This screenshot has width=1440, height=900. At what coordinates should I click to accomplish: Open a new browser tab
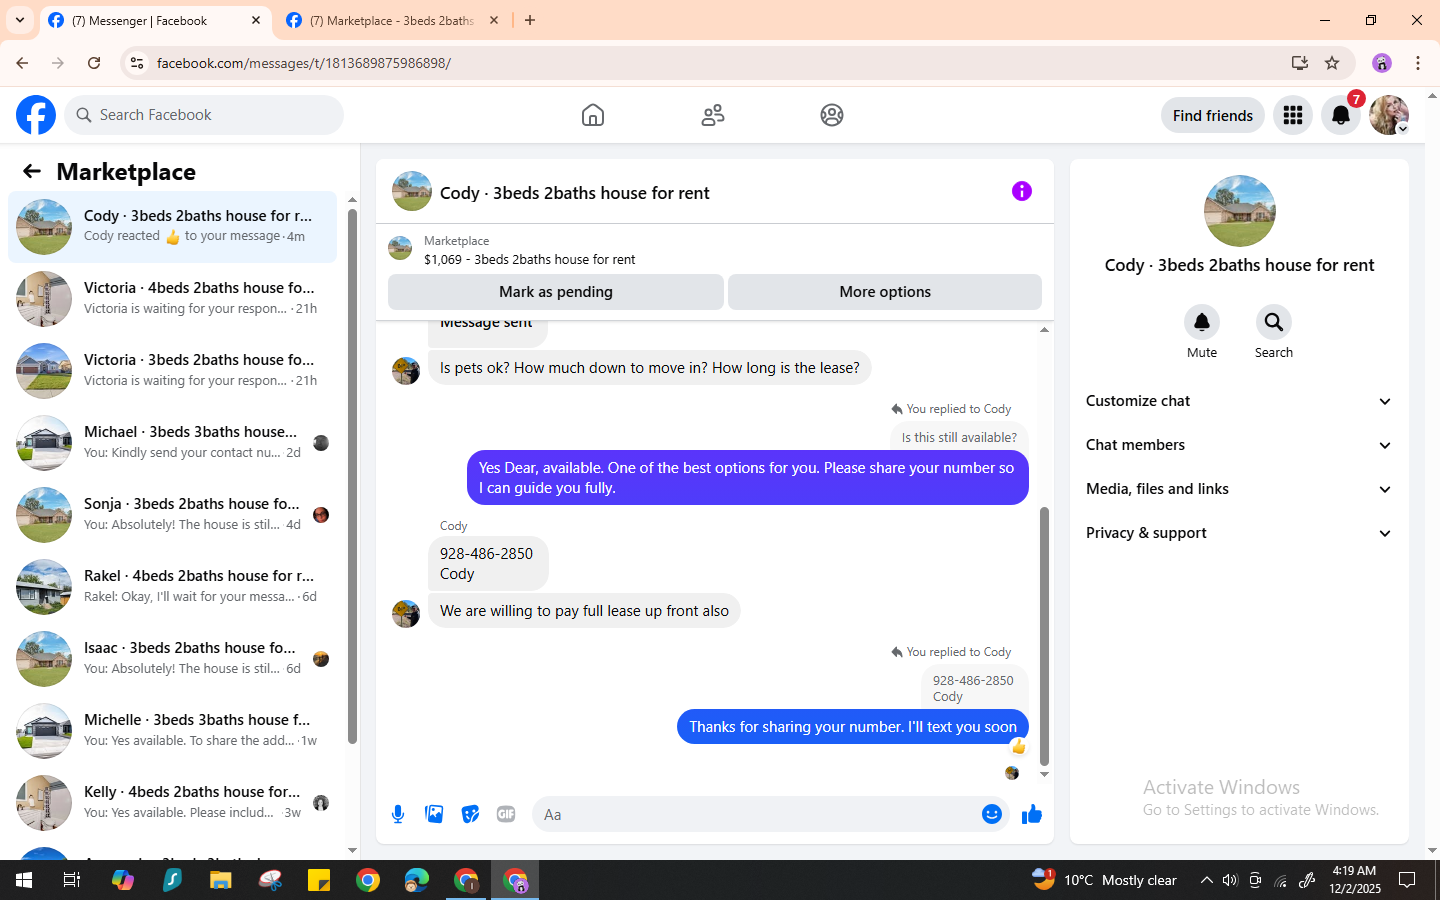pos(530,20)
